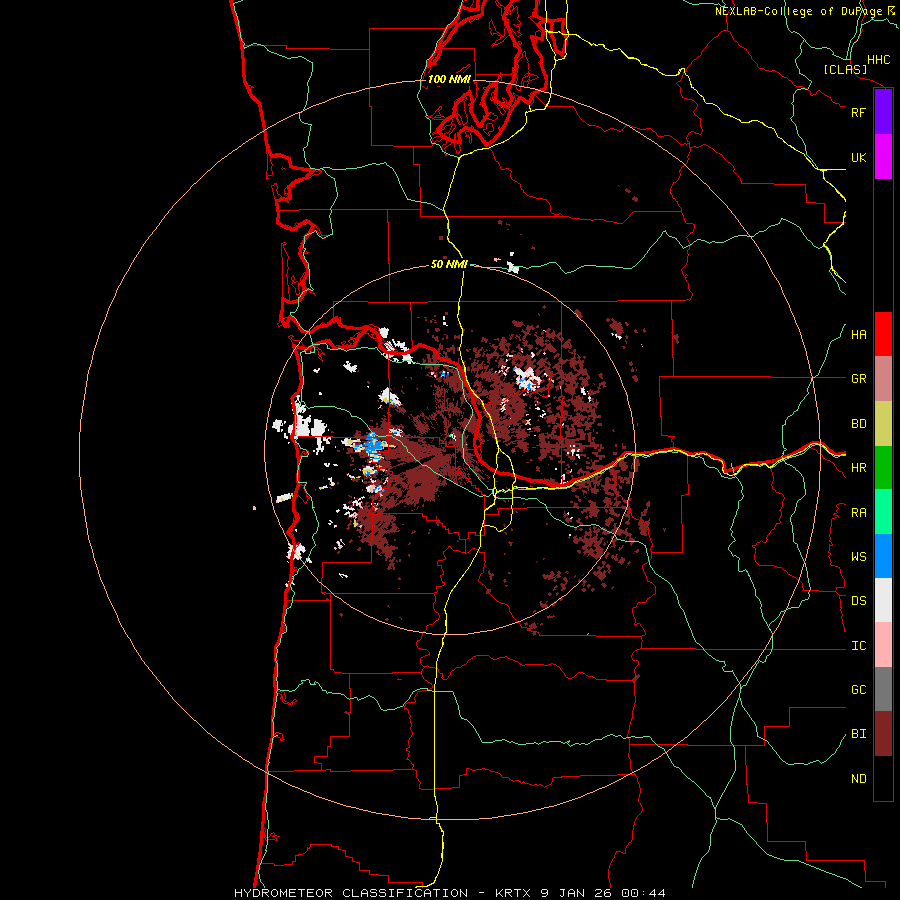Click the WS legend label

coord(858,557)
